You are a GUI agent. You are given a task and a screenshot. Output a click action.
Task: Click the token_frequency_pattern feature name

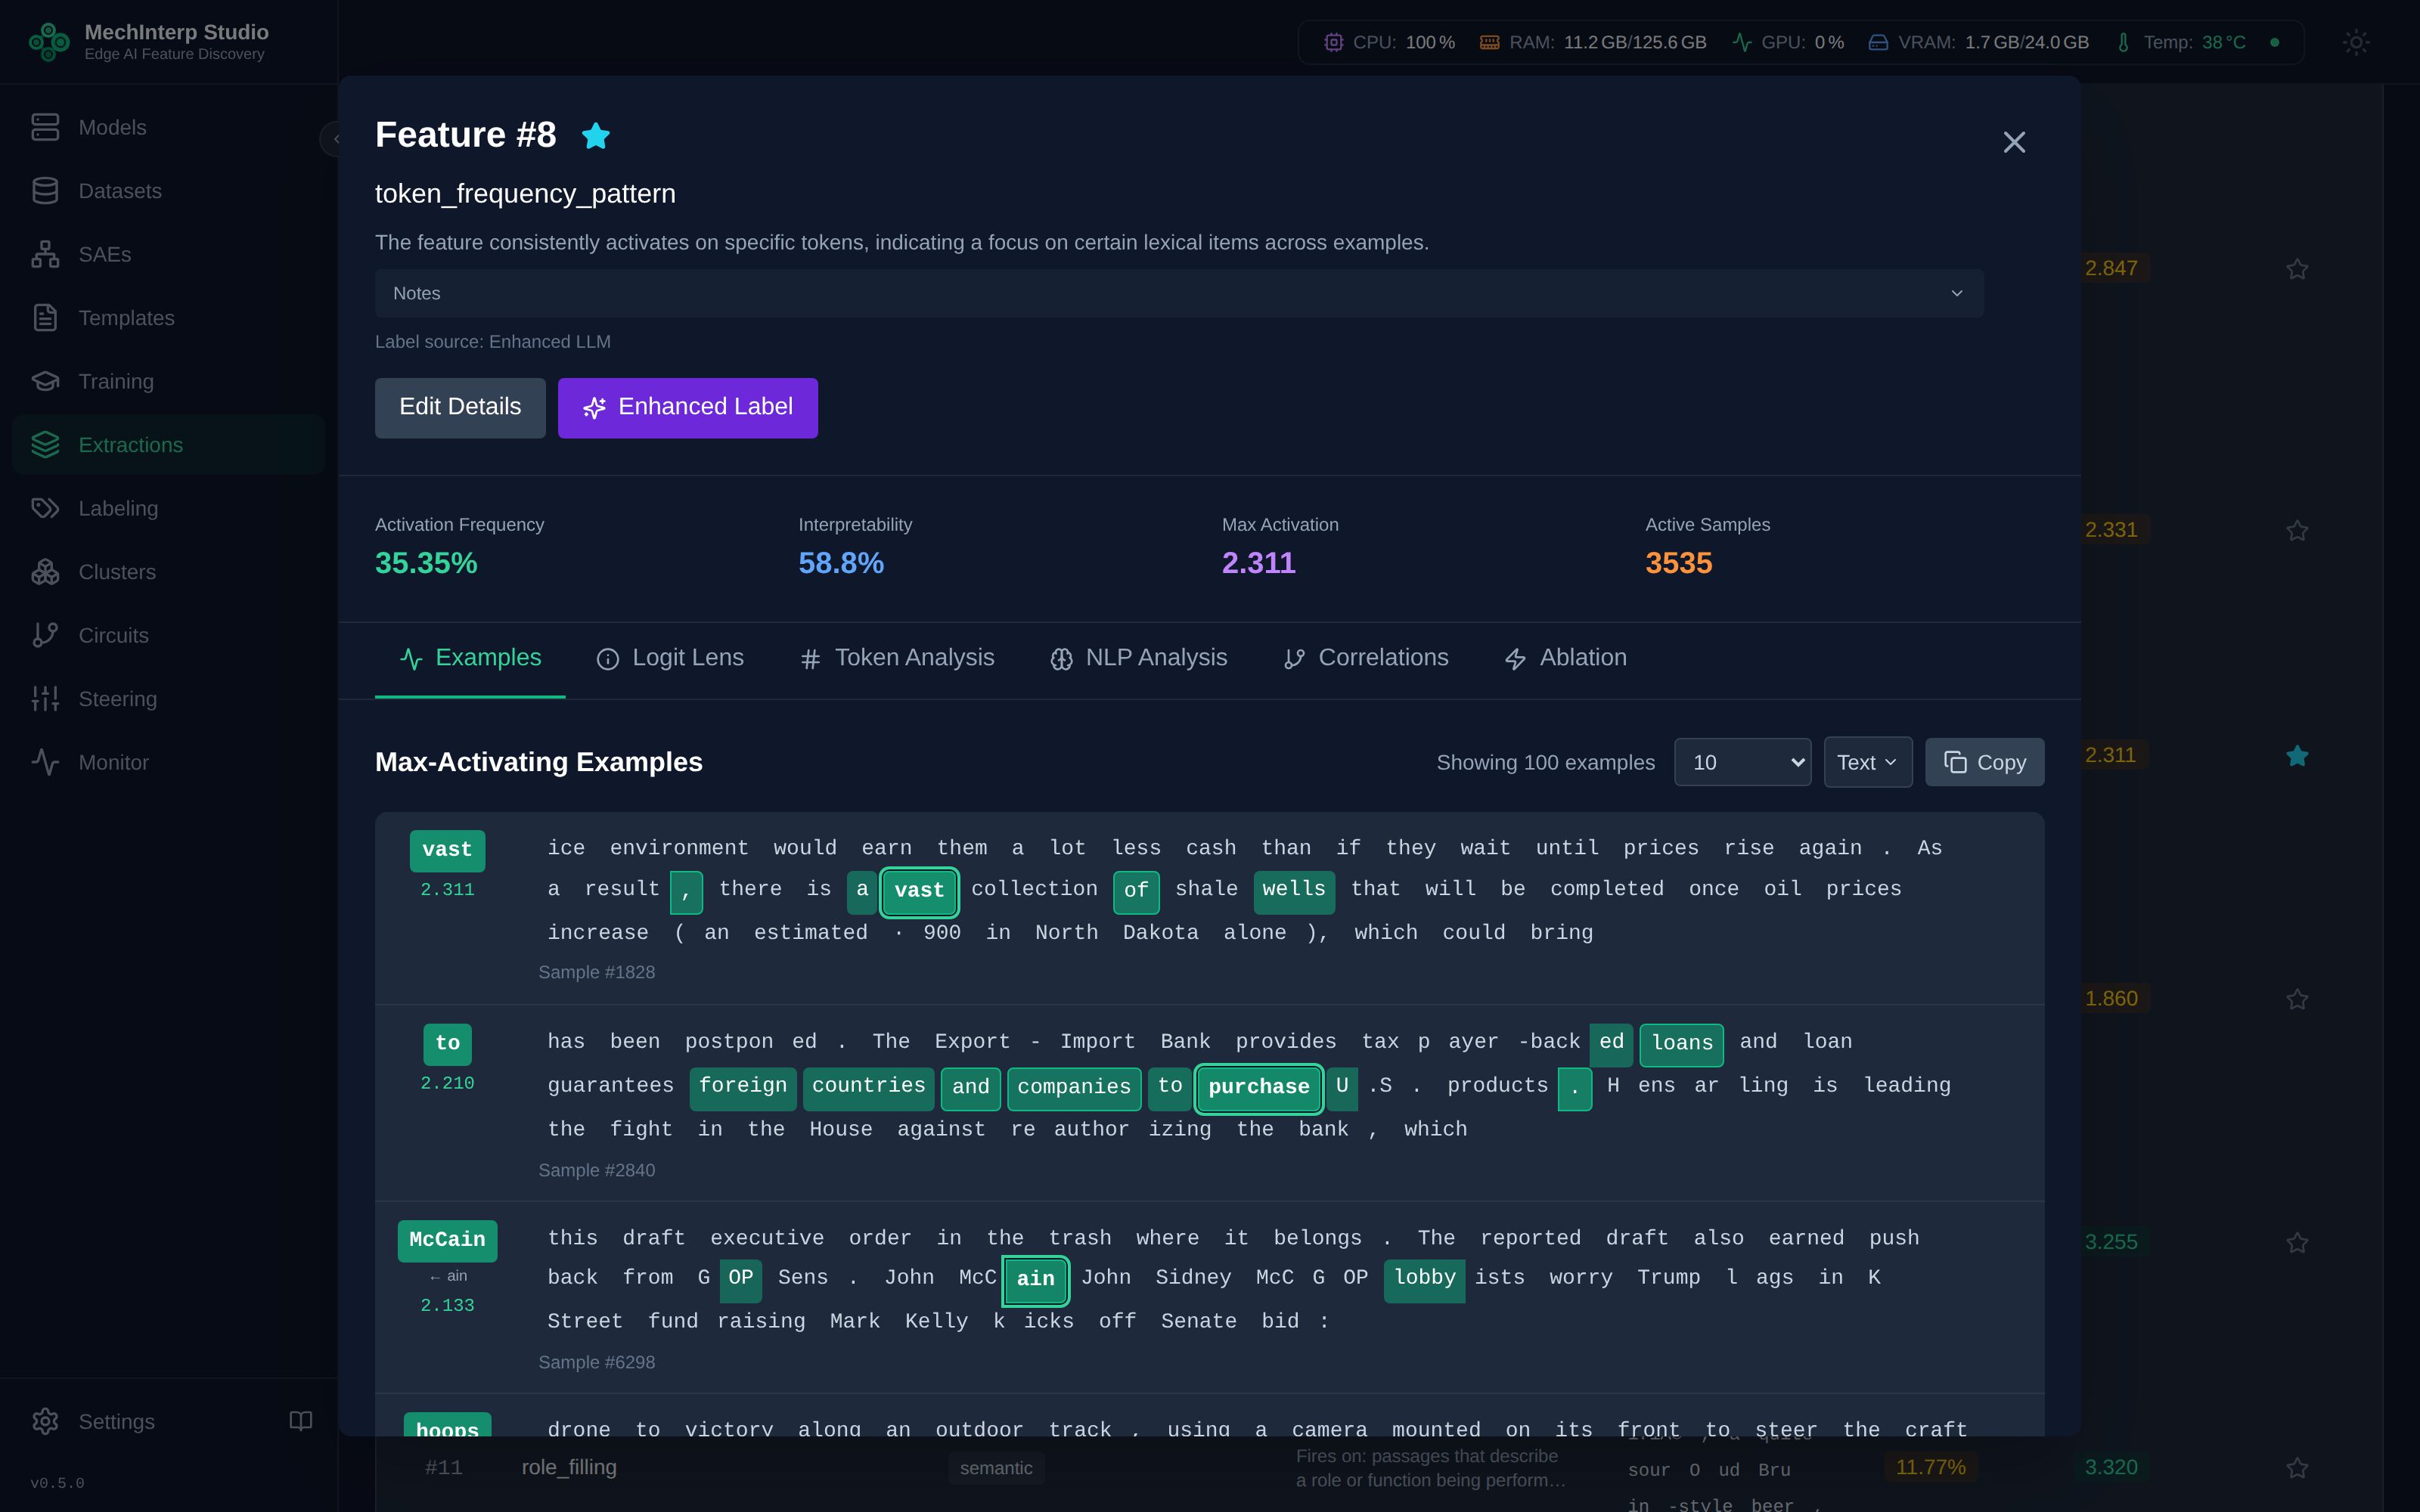(x=525, y=193)
